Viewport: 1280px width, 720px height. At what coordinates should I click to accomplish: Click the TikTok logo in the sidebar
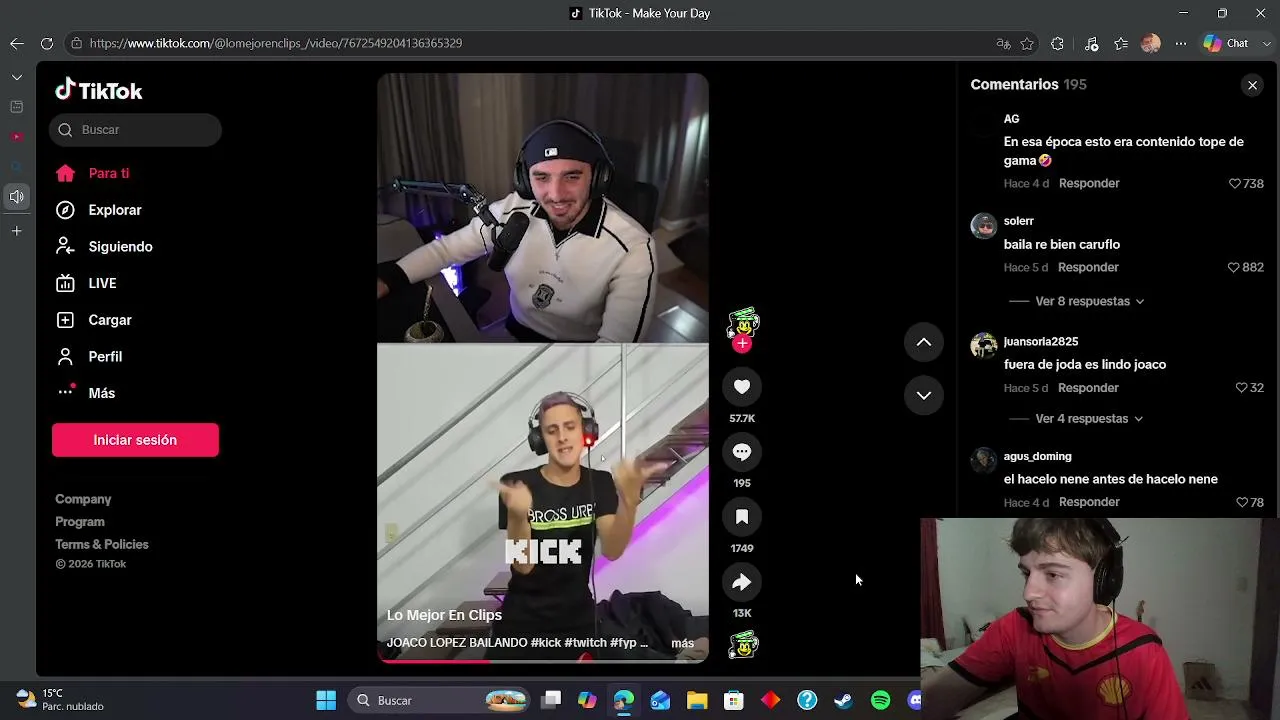tap(99, 90)
